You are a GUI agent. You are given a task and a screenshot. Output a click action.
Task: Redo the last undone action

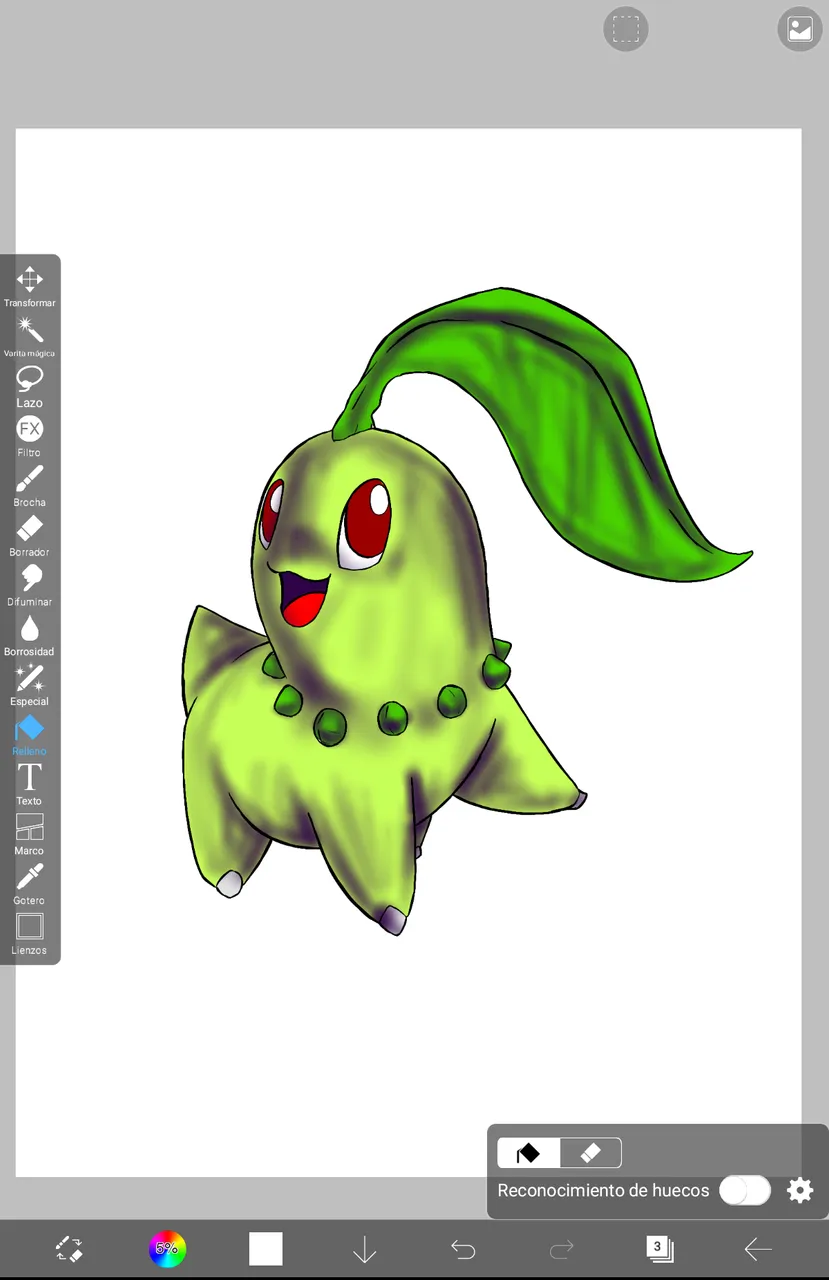pos(562,1248)
